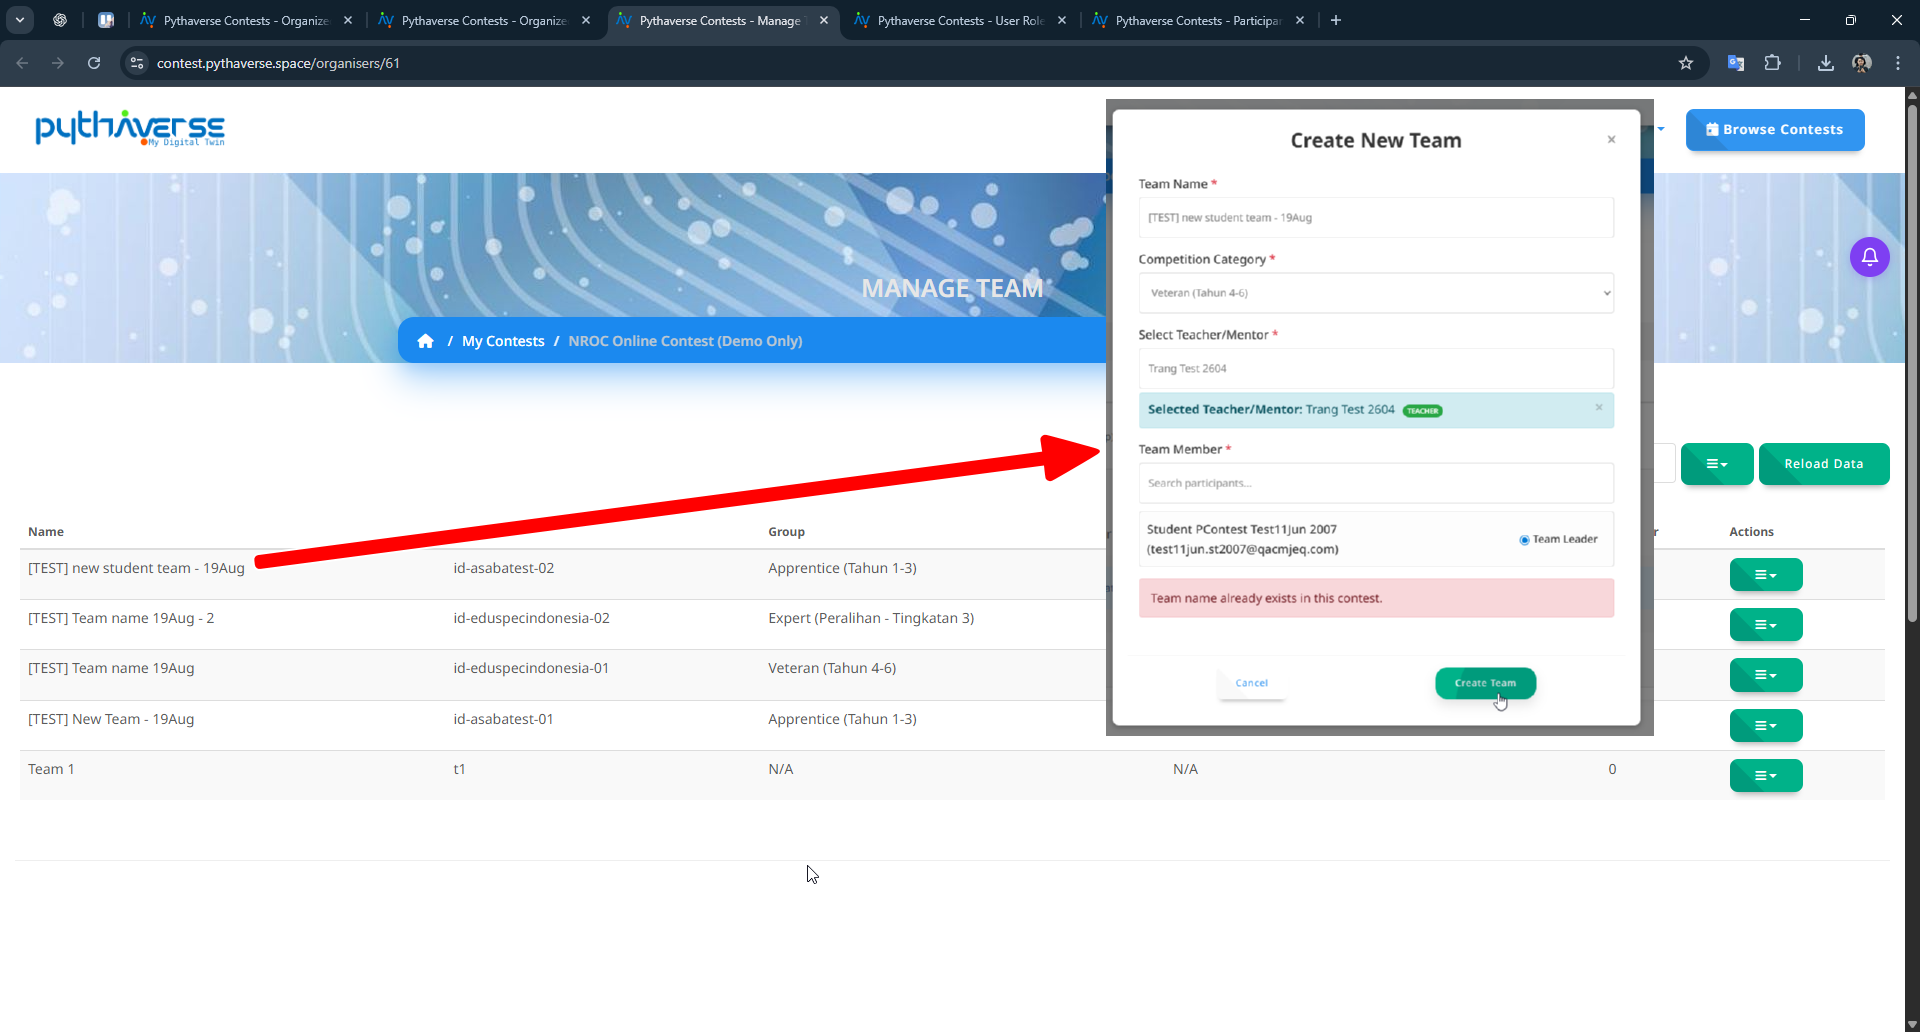The image size is (1920, 1032).
Task: Open My Contests breadcrumb link
Action: click(x=503, y=341)
